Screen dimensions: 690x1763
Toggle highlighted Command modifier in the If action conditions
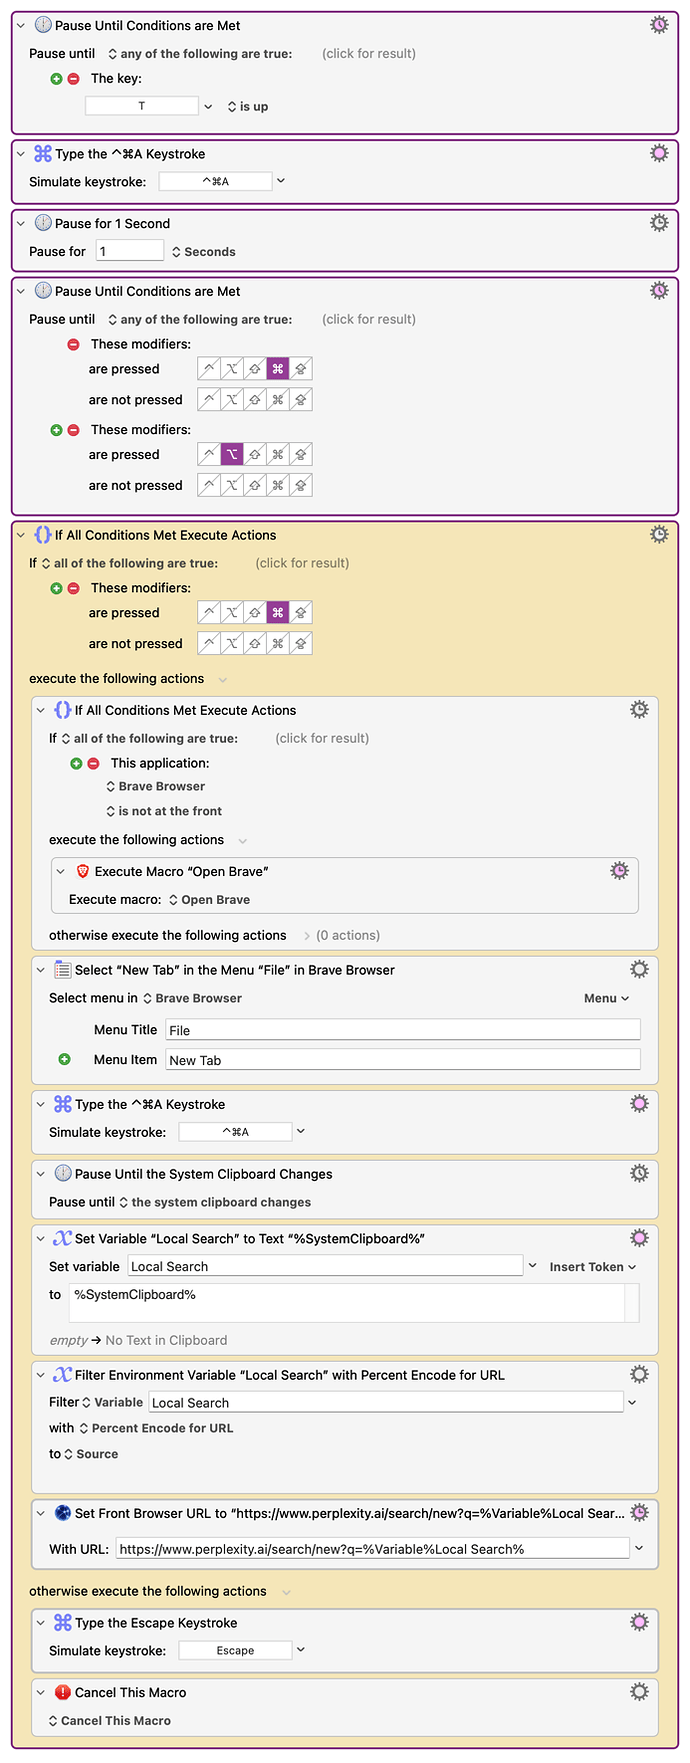tap(278, 613)
